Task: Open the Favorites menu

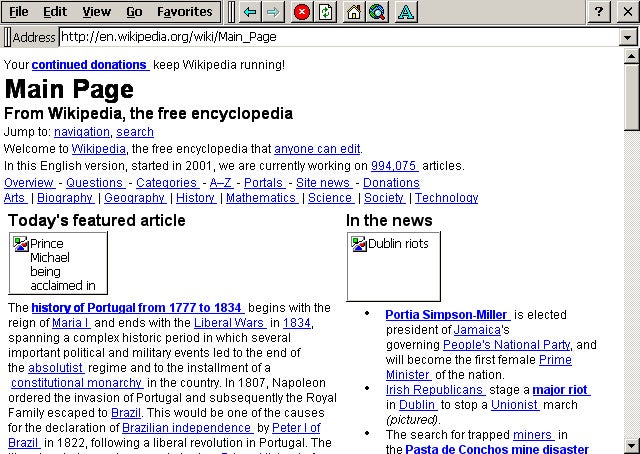Action: (x=184, y=11)
